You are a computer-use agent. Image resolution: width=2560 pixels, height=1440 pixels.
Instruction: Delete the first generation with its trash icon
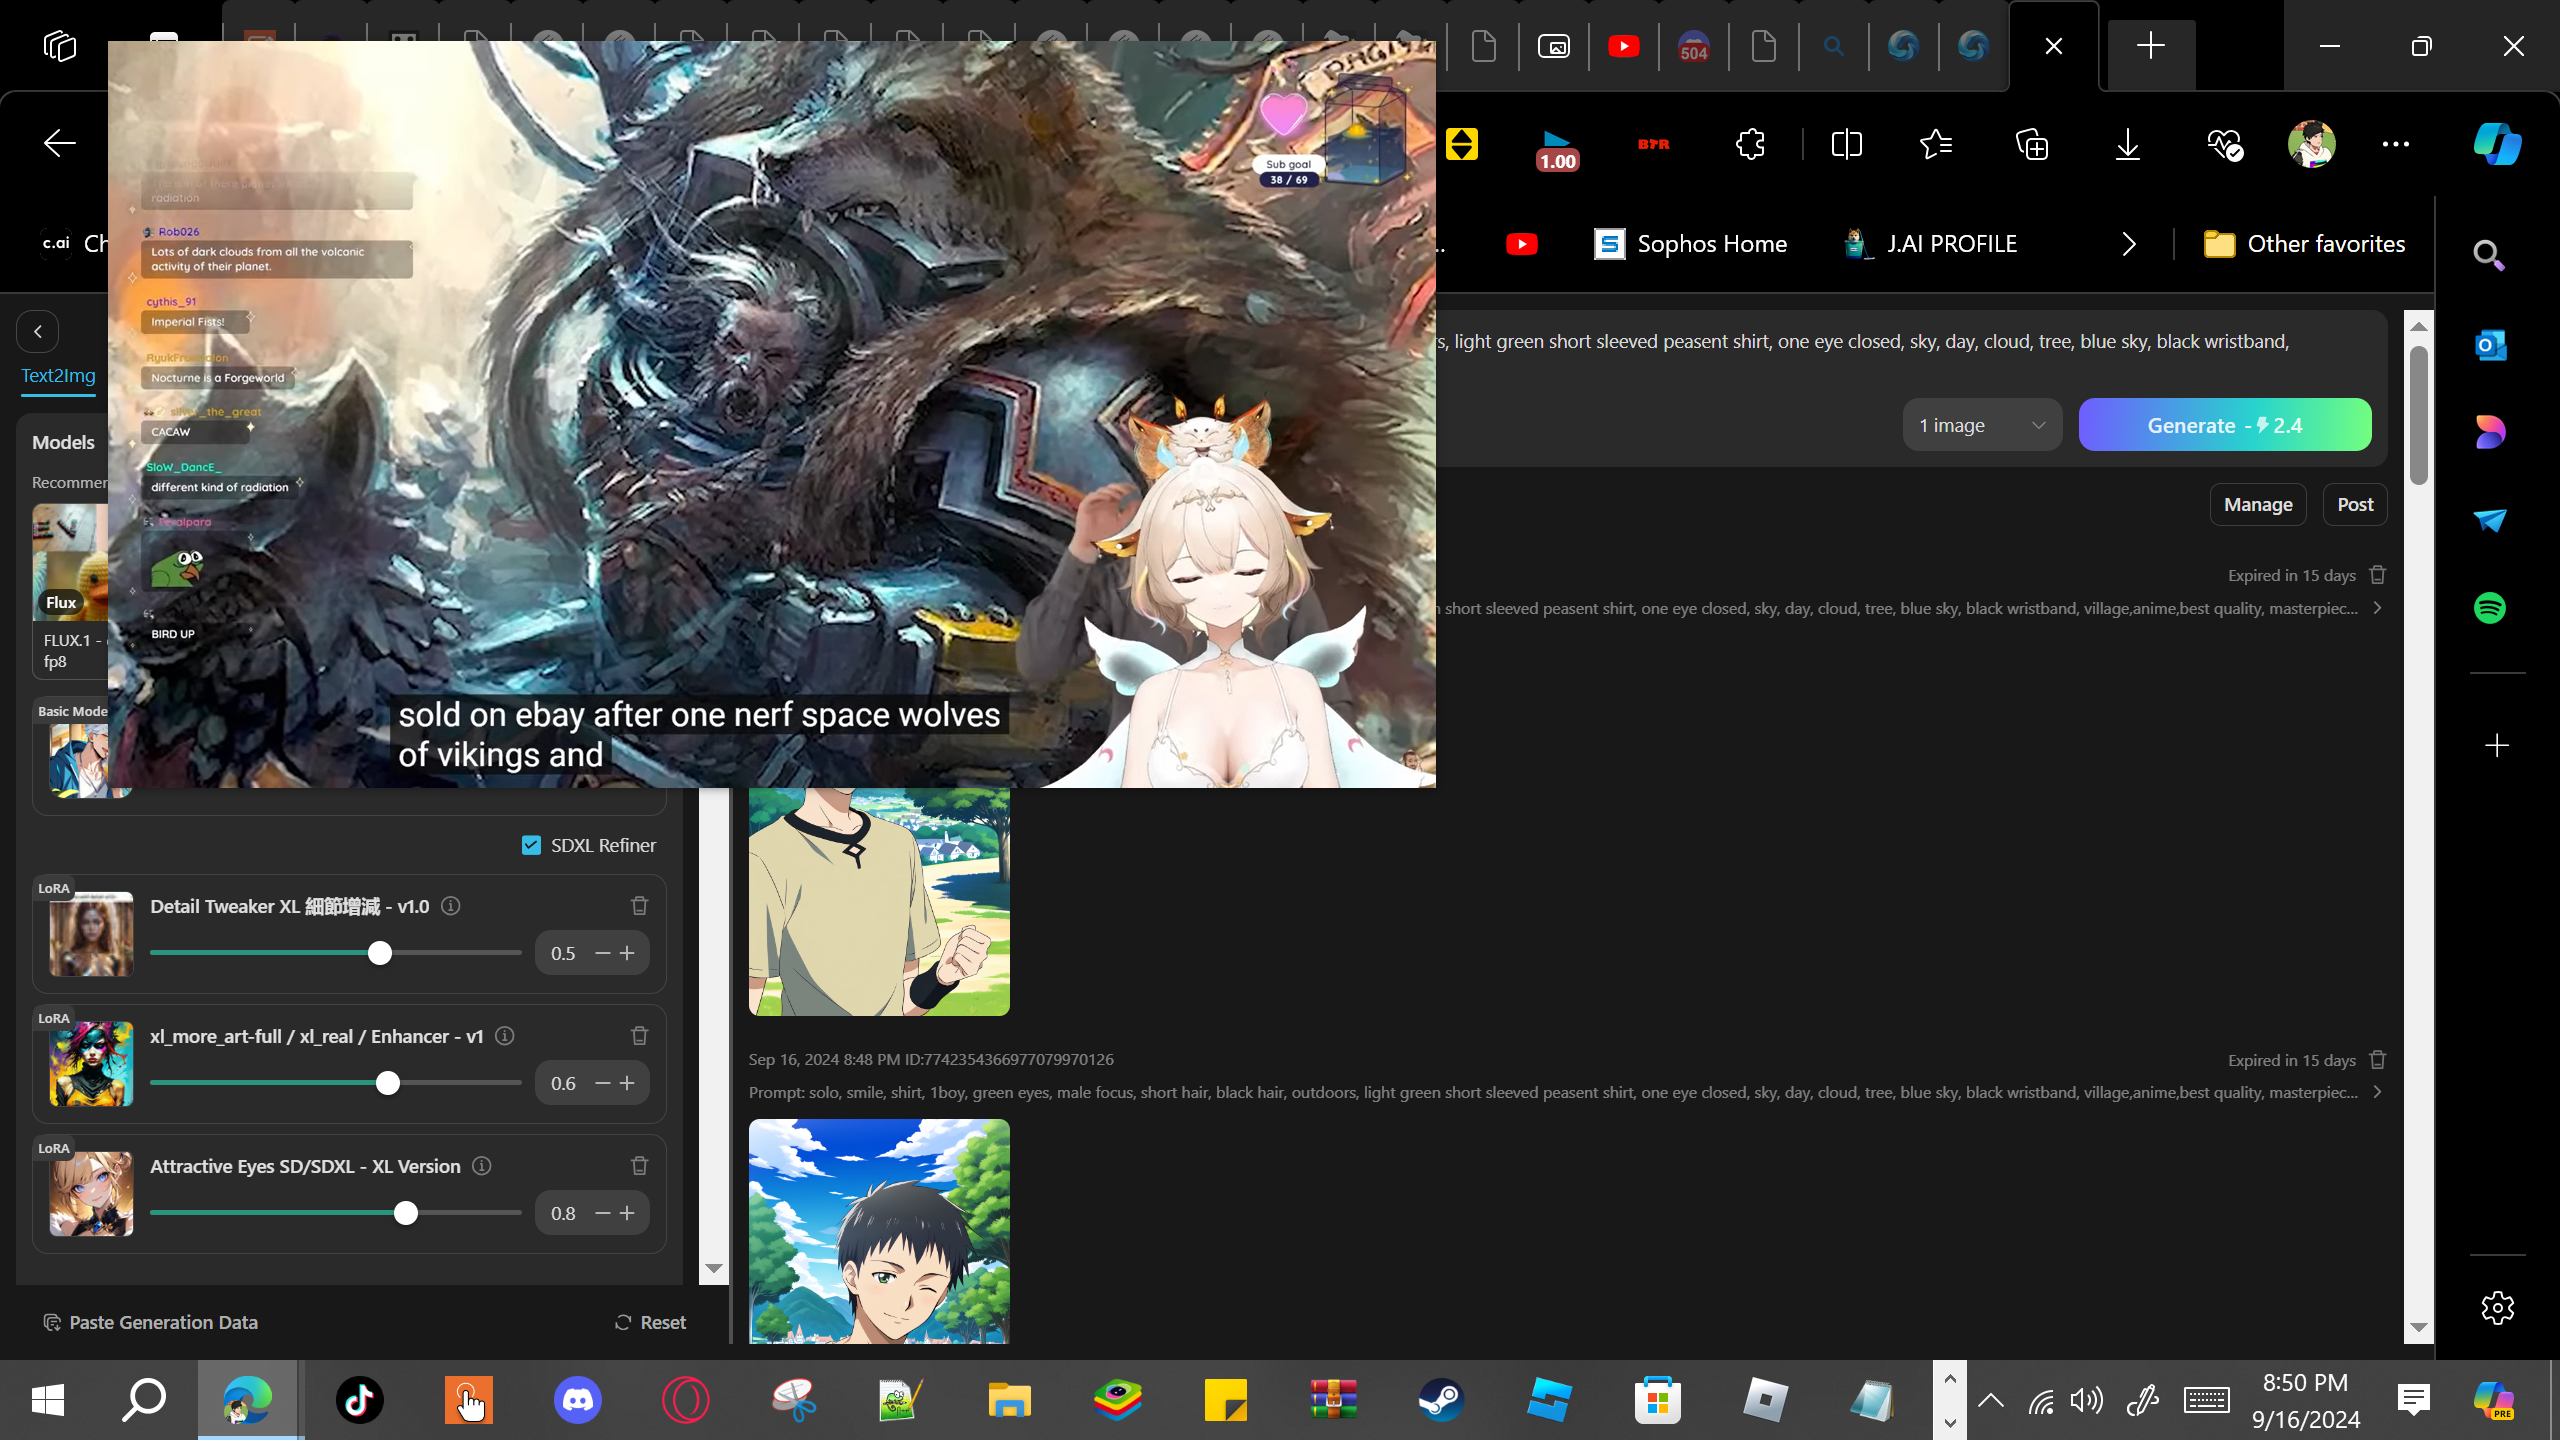[2378, 574]
